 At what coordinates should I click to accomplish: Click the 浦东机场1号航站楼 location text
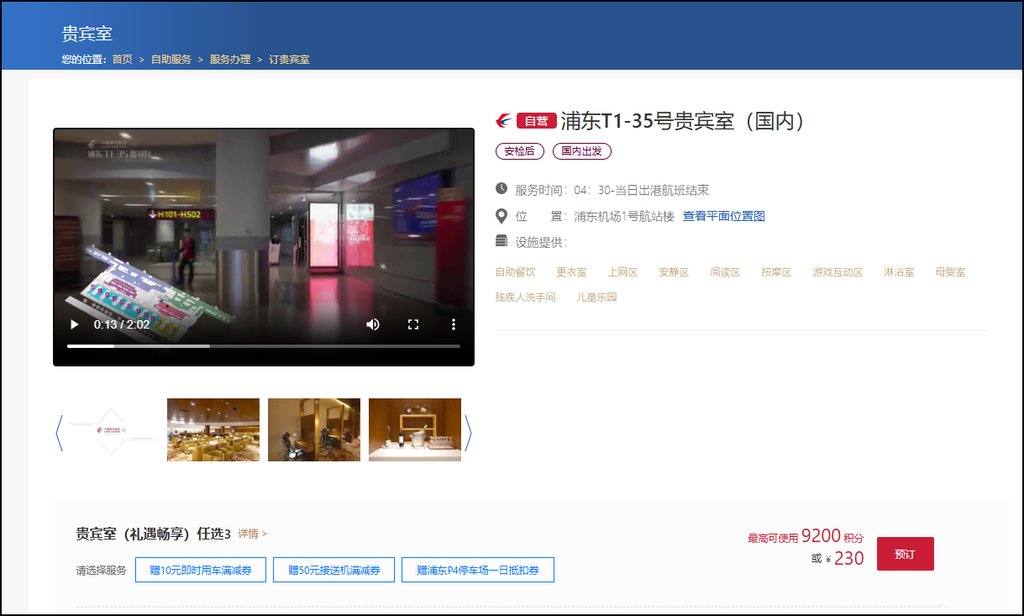point(624,216)
